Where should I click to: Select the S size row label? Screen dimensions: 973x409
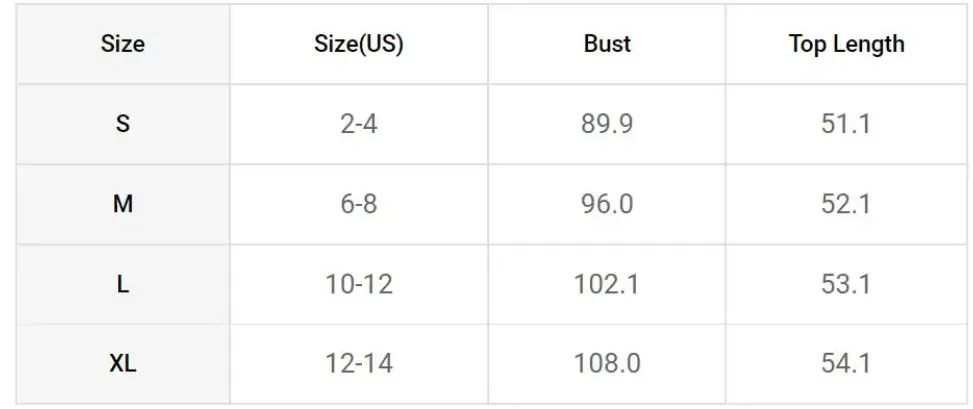123,124
